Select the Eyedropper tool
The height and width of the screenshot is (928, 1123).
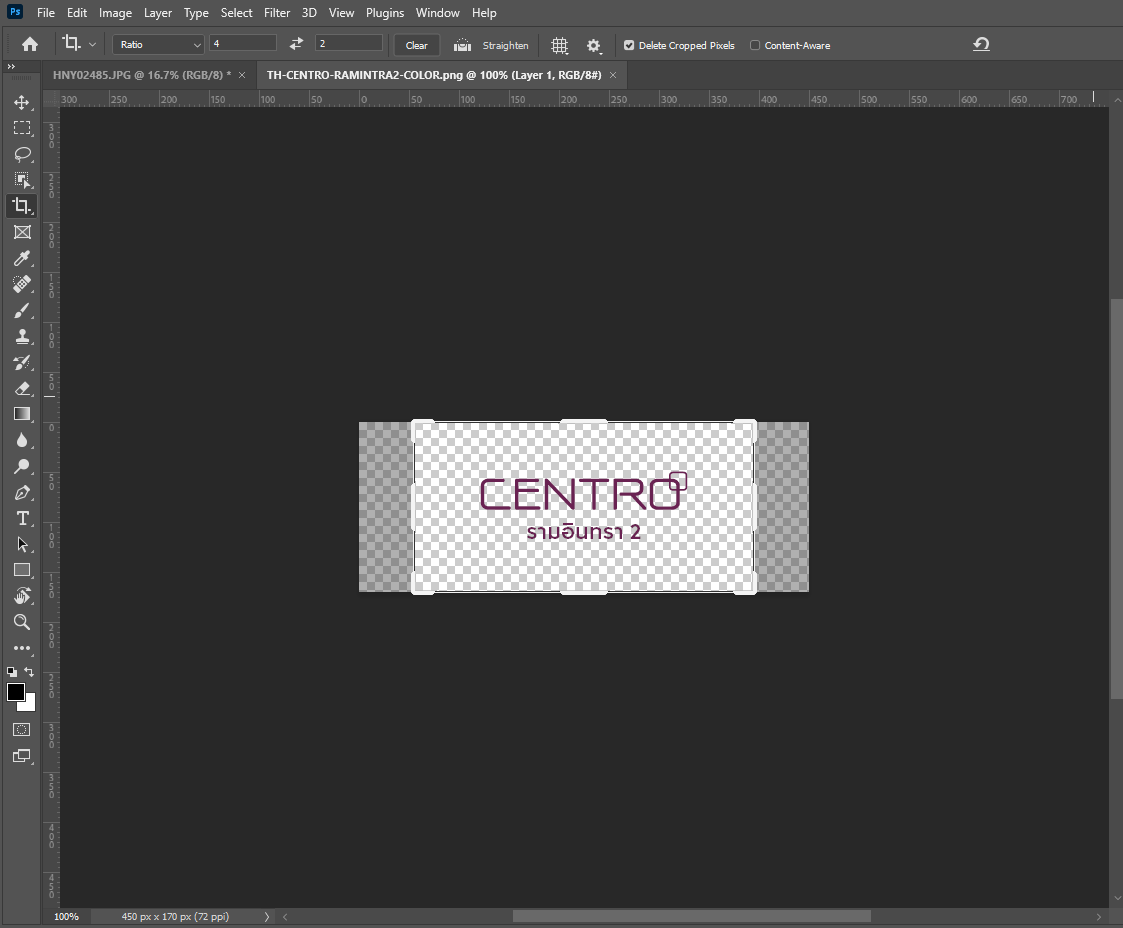(22, 258)
